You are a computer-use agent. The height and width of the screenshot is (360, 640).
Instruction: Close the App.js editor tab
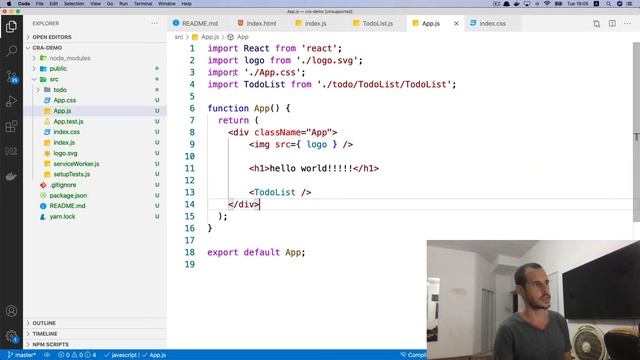point(456,23)
